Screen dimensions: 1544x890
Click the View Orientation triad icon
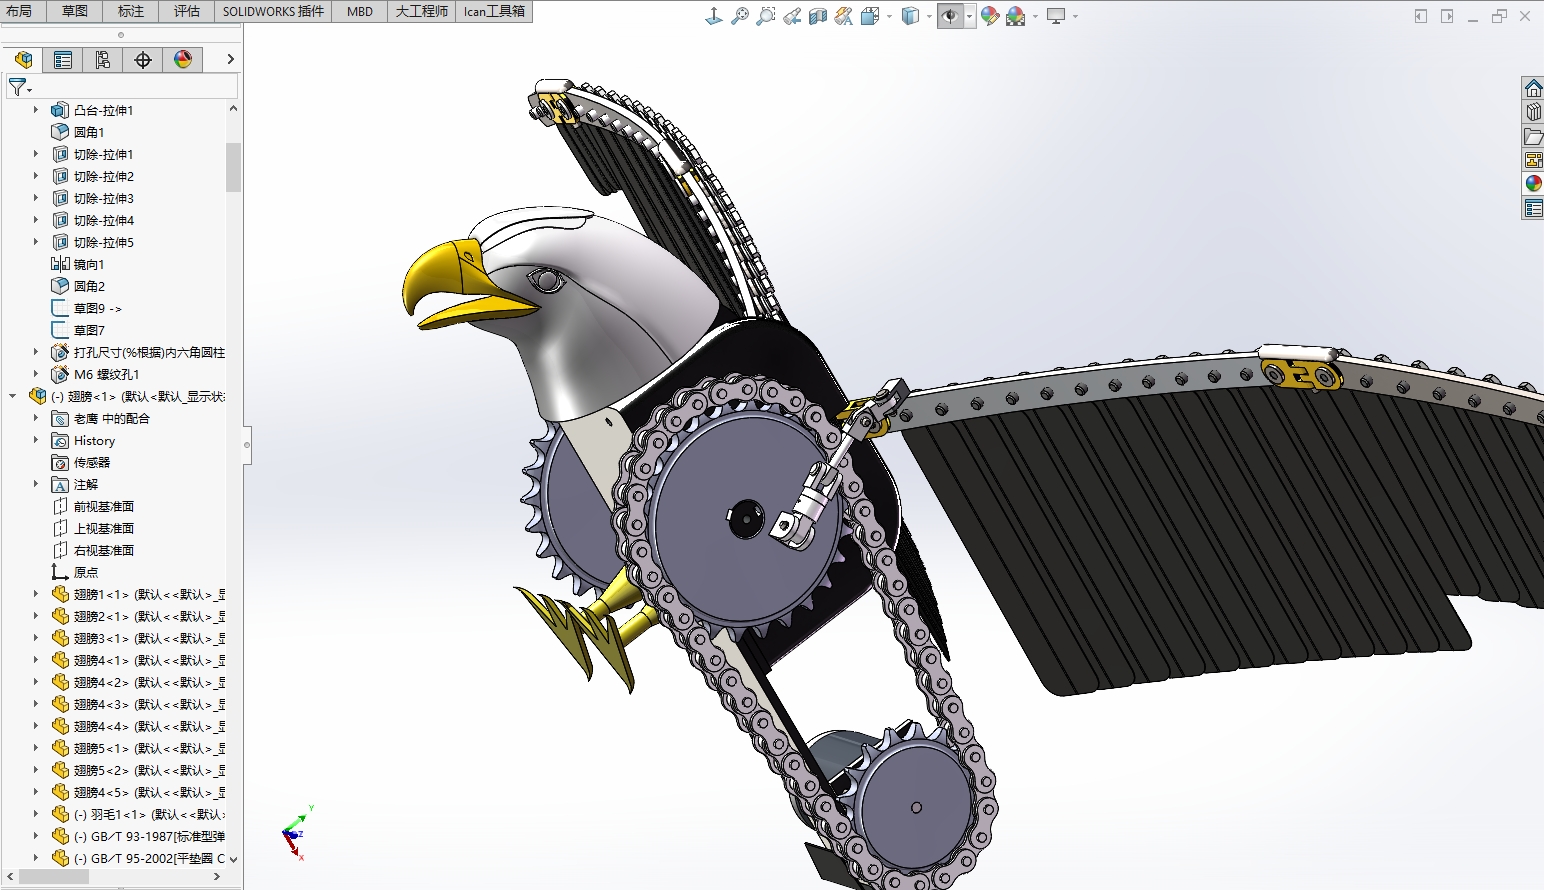[714, 16]
